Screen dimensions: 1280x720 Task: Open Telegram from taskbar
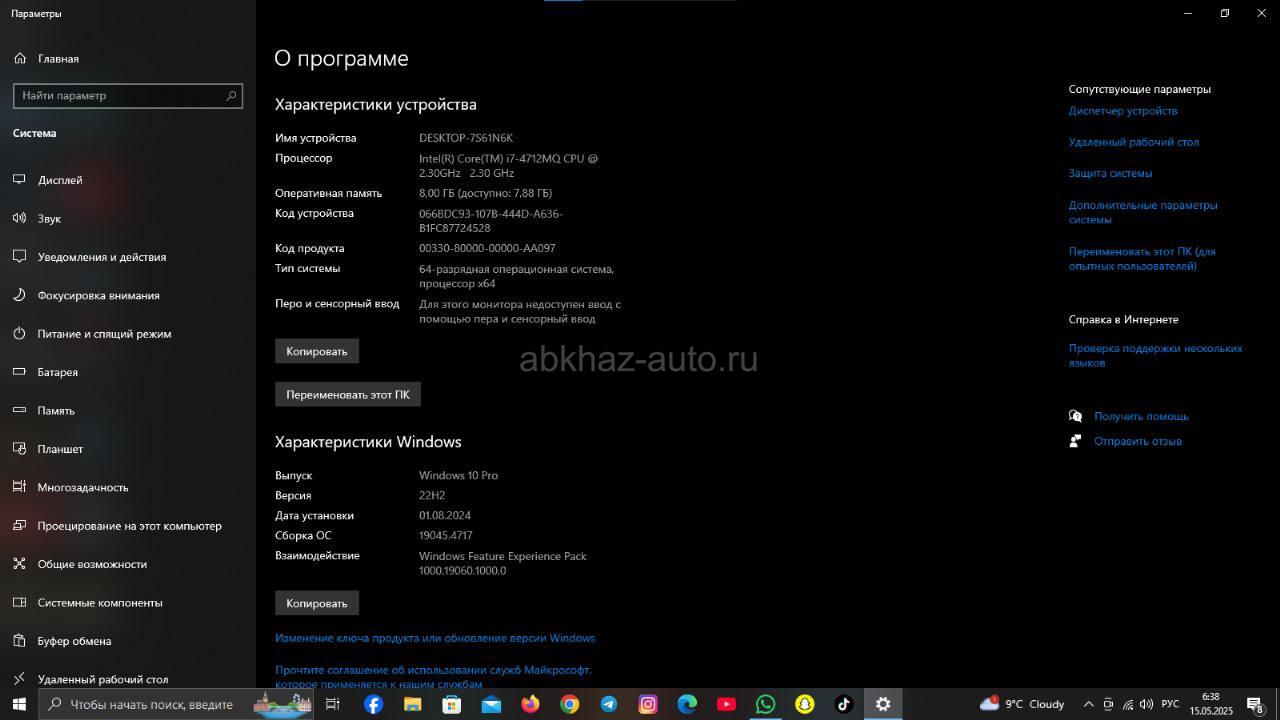(608, 704)
